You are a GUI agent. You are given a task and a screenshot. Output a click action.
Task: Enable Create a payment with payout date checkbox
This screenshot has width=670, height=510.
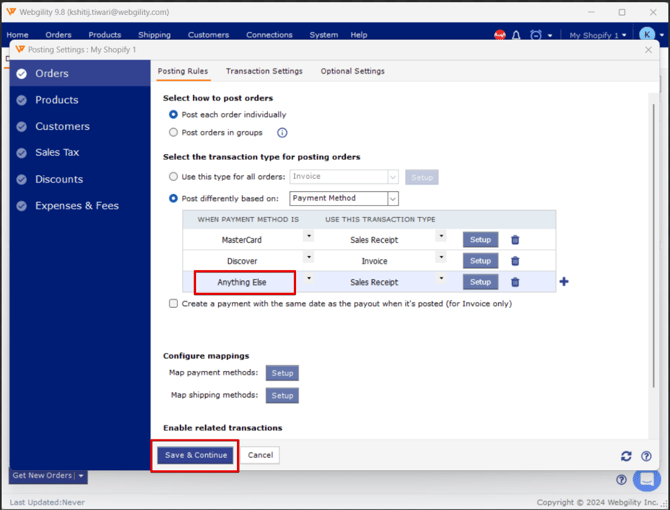pyautogui.click(x=174, y=304)
